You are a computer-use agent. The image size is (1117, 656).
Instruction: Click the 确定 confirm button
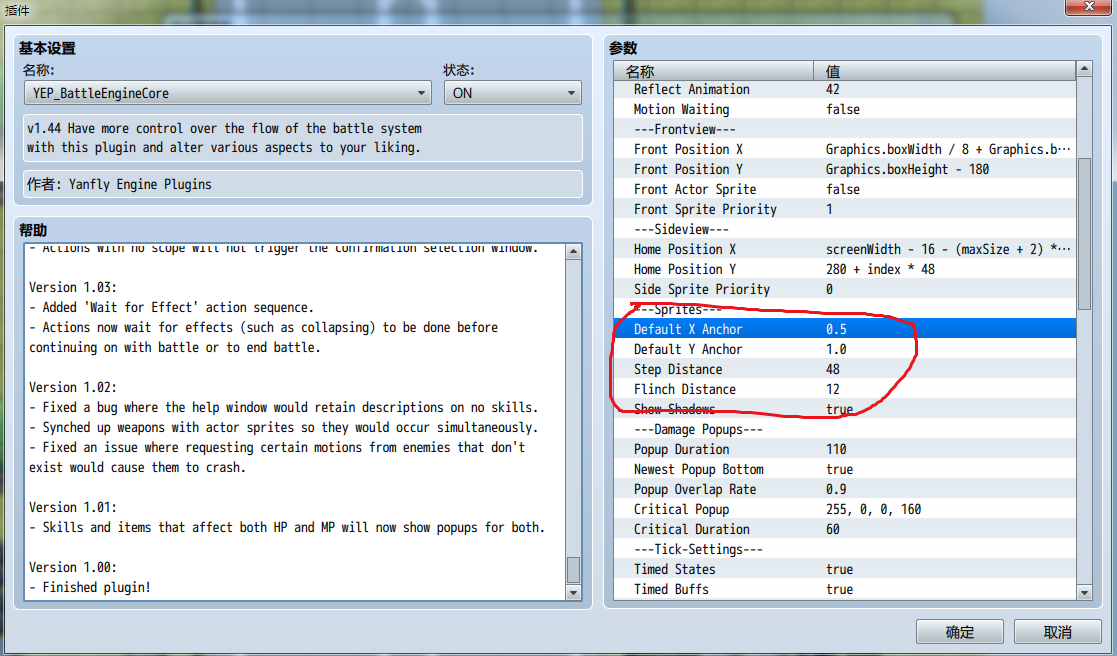(959, 632)
